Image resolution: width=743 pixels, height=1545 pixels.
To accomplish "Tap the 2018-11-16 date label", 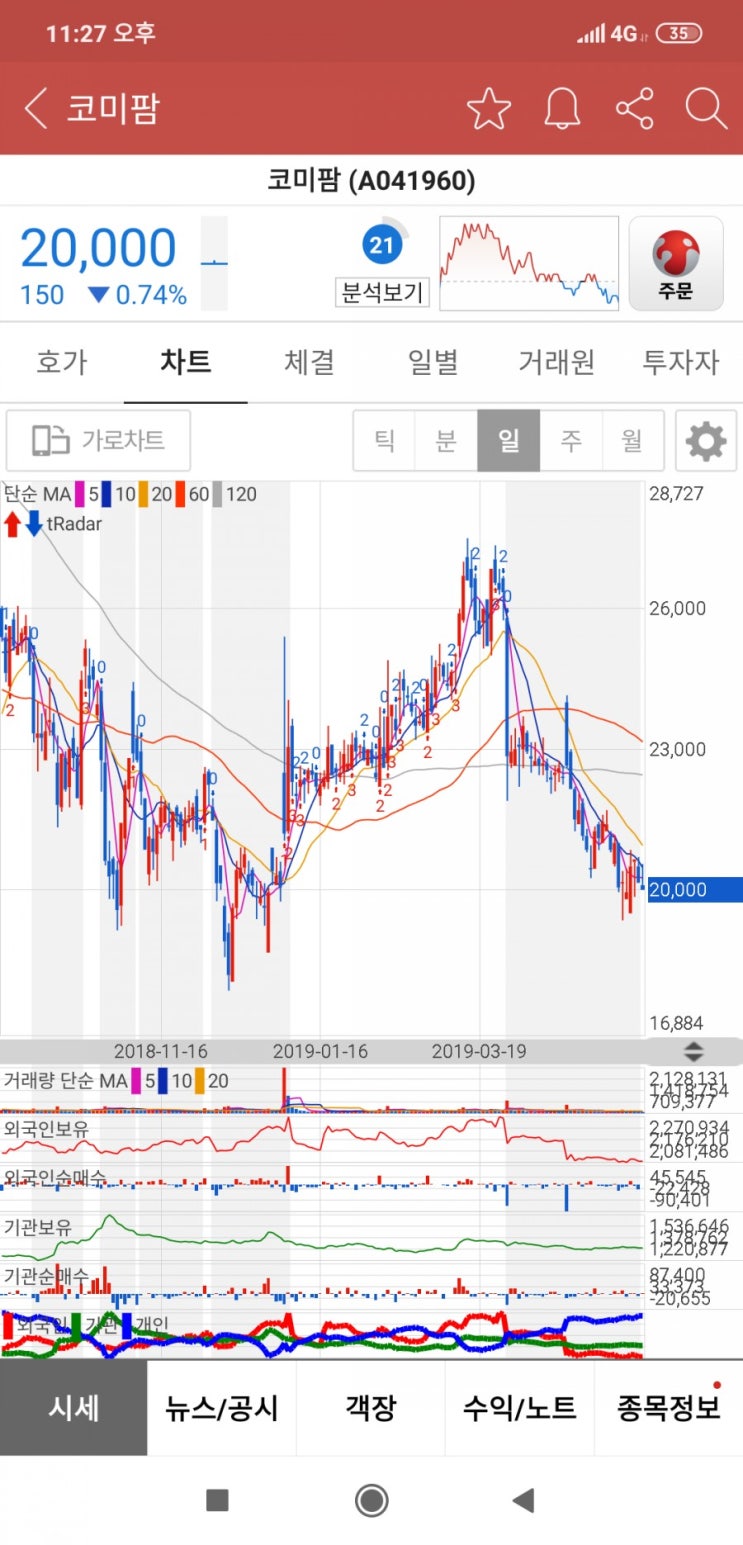I will (160, 1052).
